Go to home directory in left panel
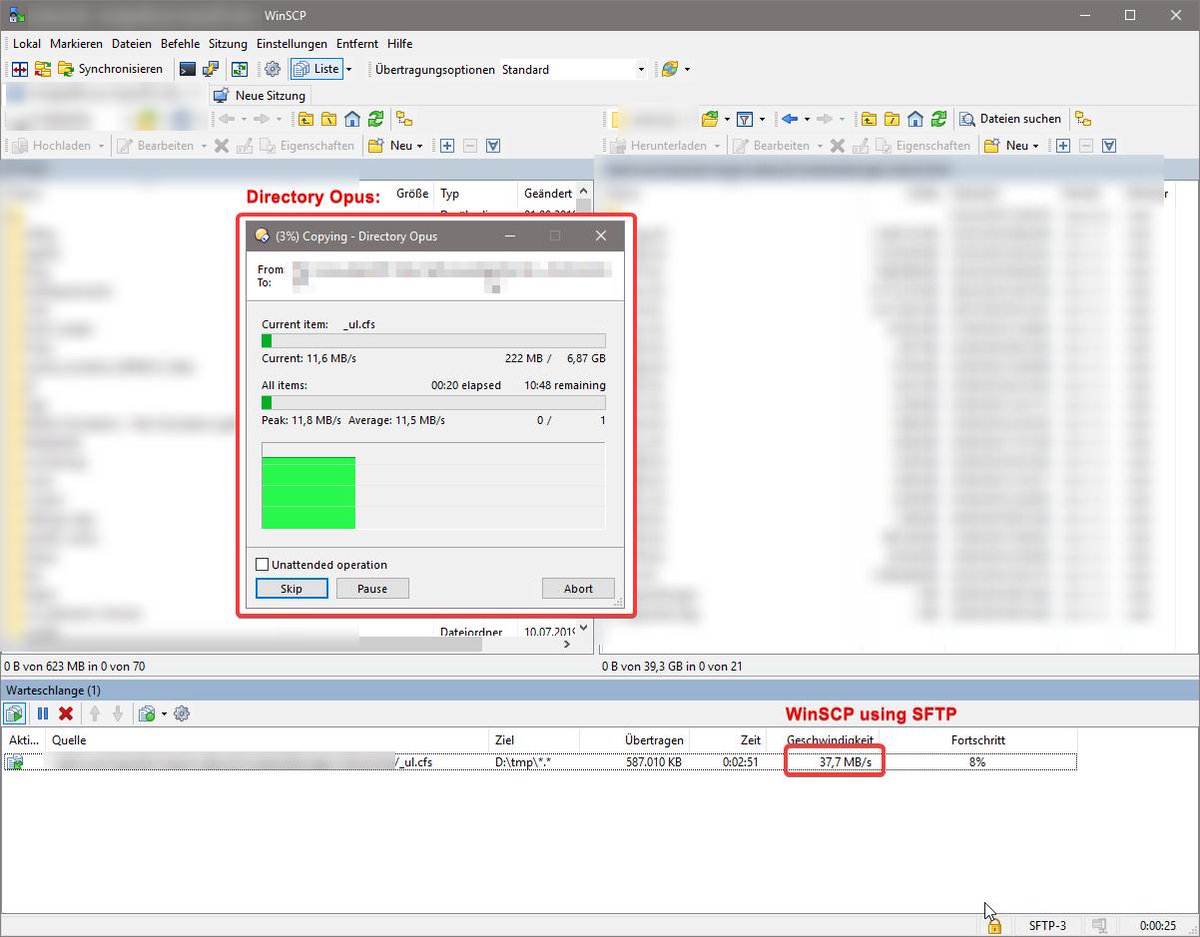The width and height of the screenshot is (1200, 937). 352,119
